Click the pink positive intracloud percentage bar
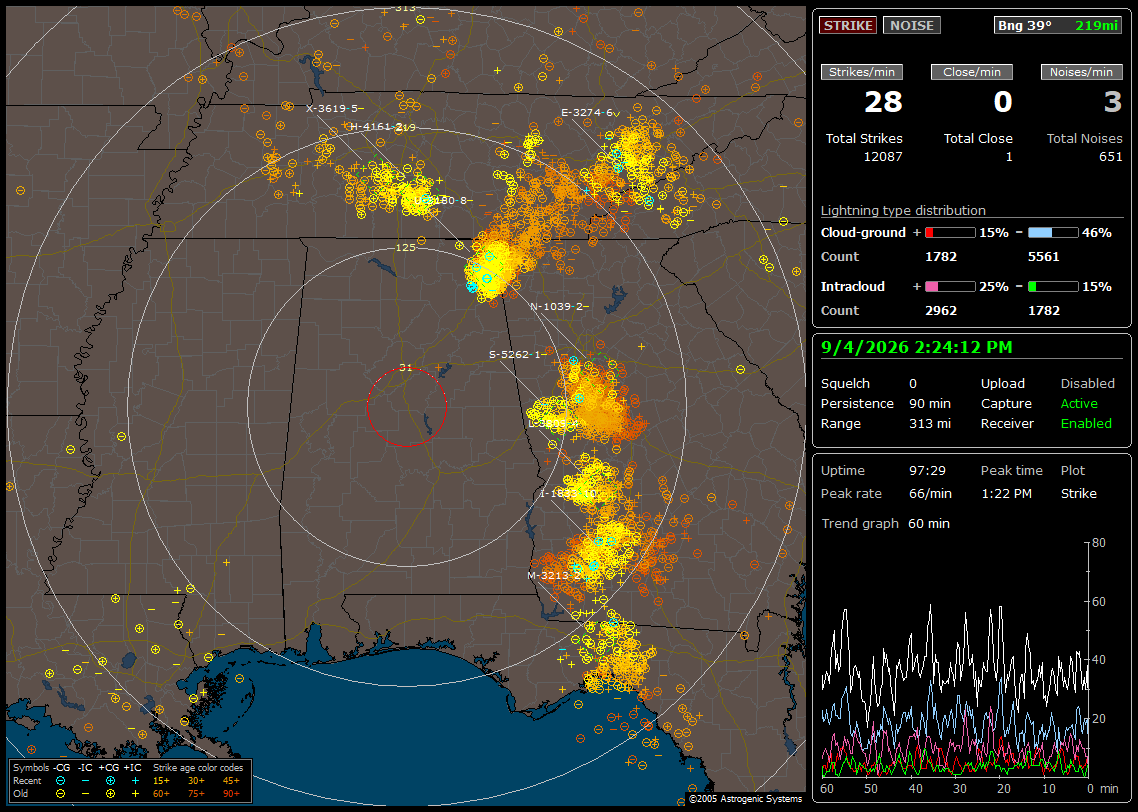 (x=950, y=287)
